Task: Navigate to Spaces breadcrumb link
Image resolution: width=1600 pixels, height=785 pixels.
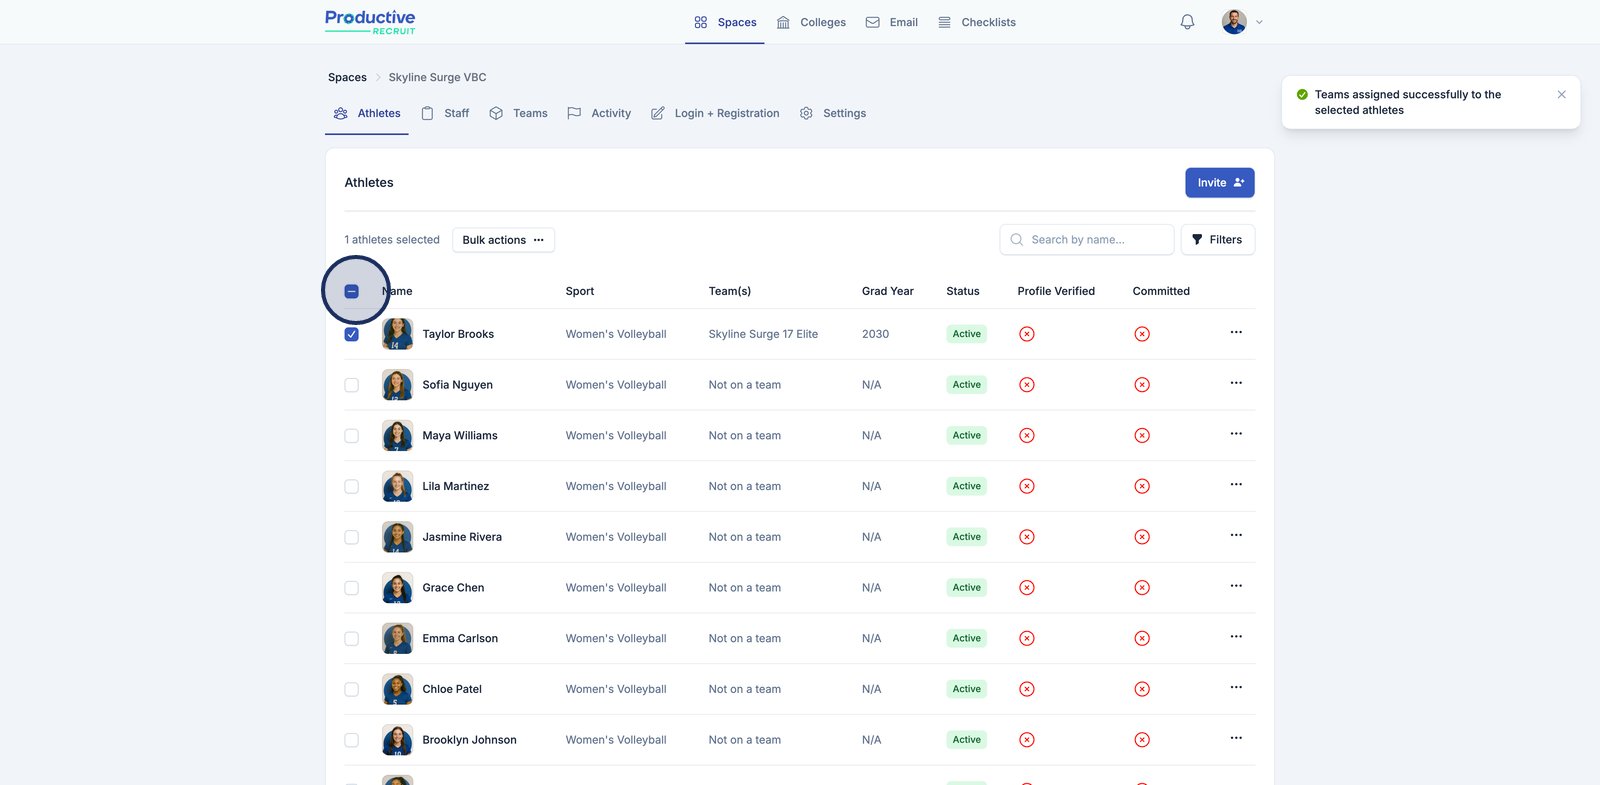Action: [347, 77]
